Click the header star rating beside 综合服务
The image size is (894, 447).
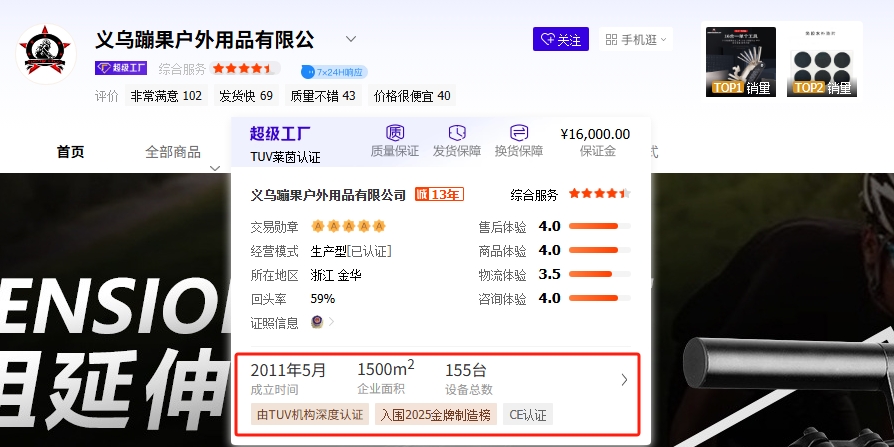[244, 68]
